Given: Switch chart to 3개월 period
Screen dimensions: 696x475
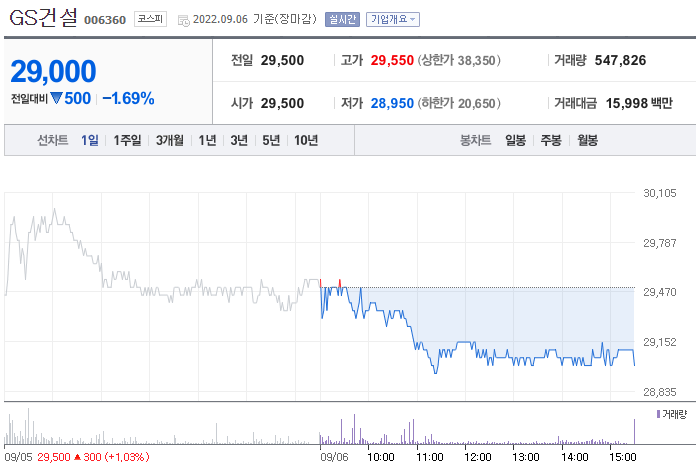Looking at the screenshot, I should click(170, 140).
